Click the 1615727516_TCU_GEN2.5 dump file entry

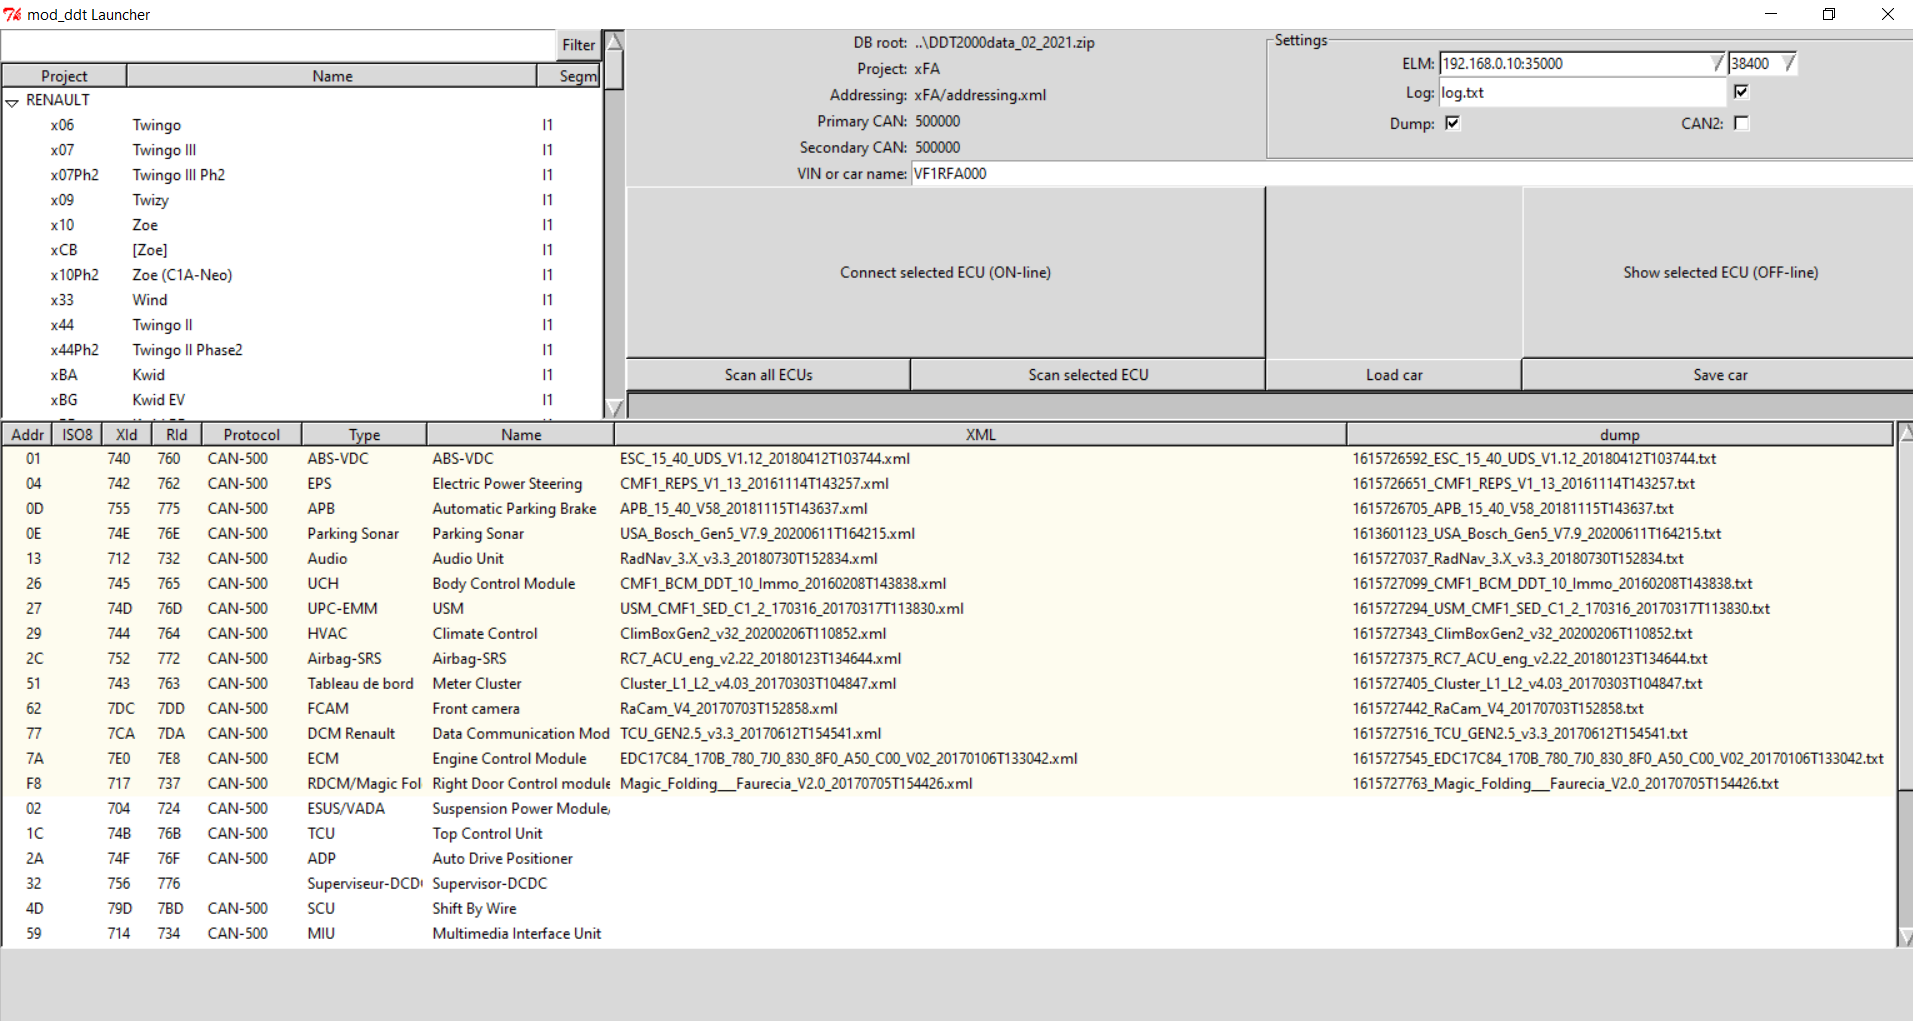[1520, 734]
